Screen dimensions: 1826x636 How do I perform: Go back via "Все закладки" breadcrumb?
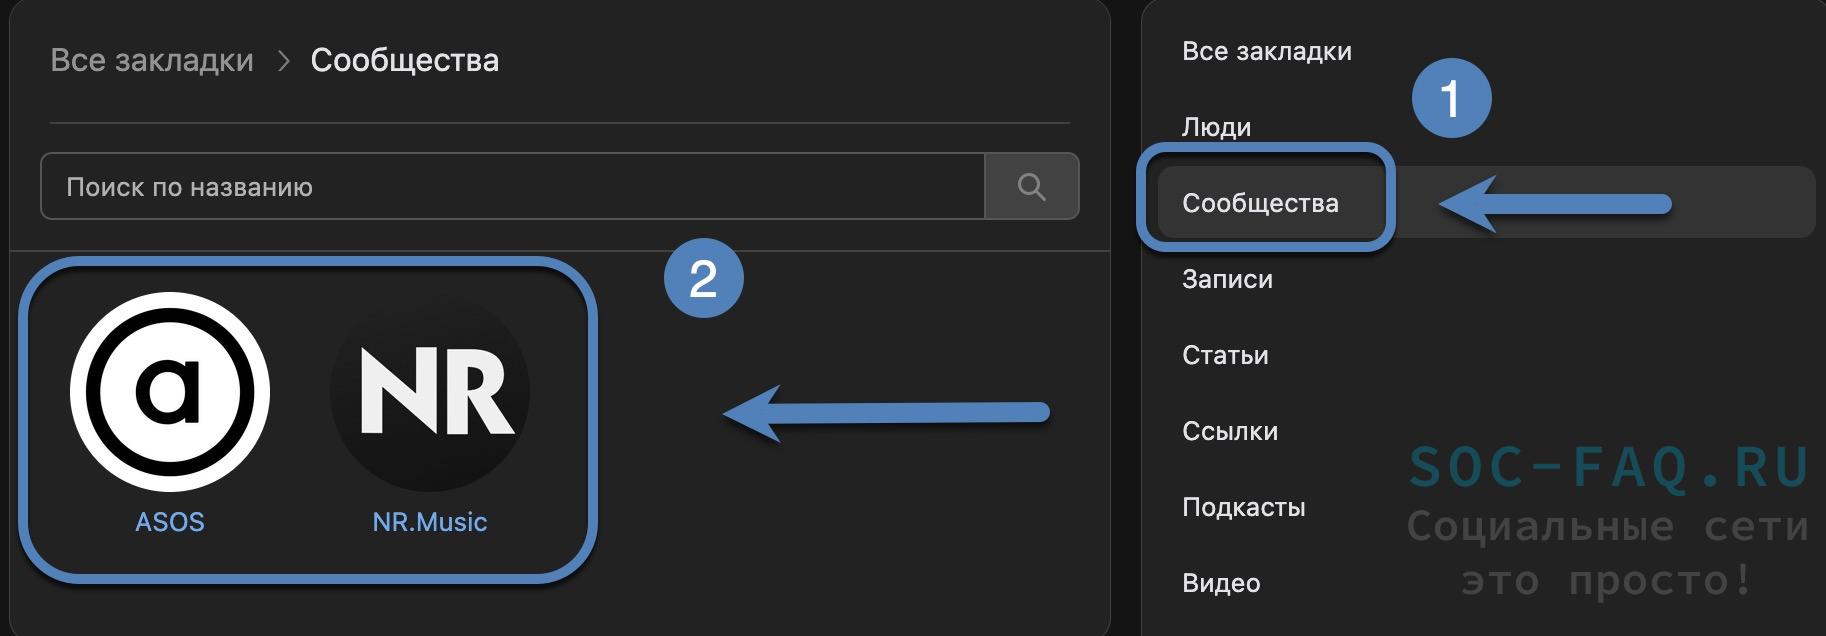tap(152, 60)
